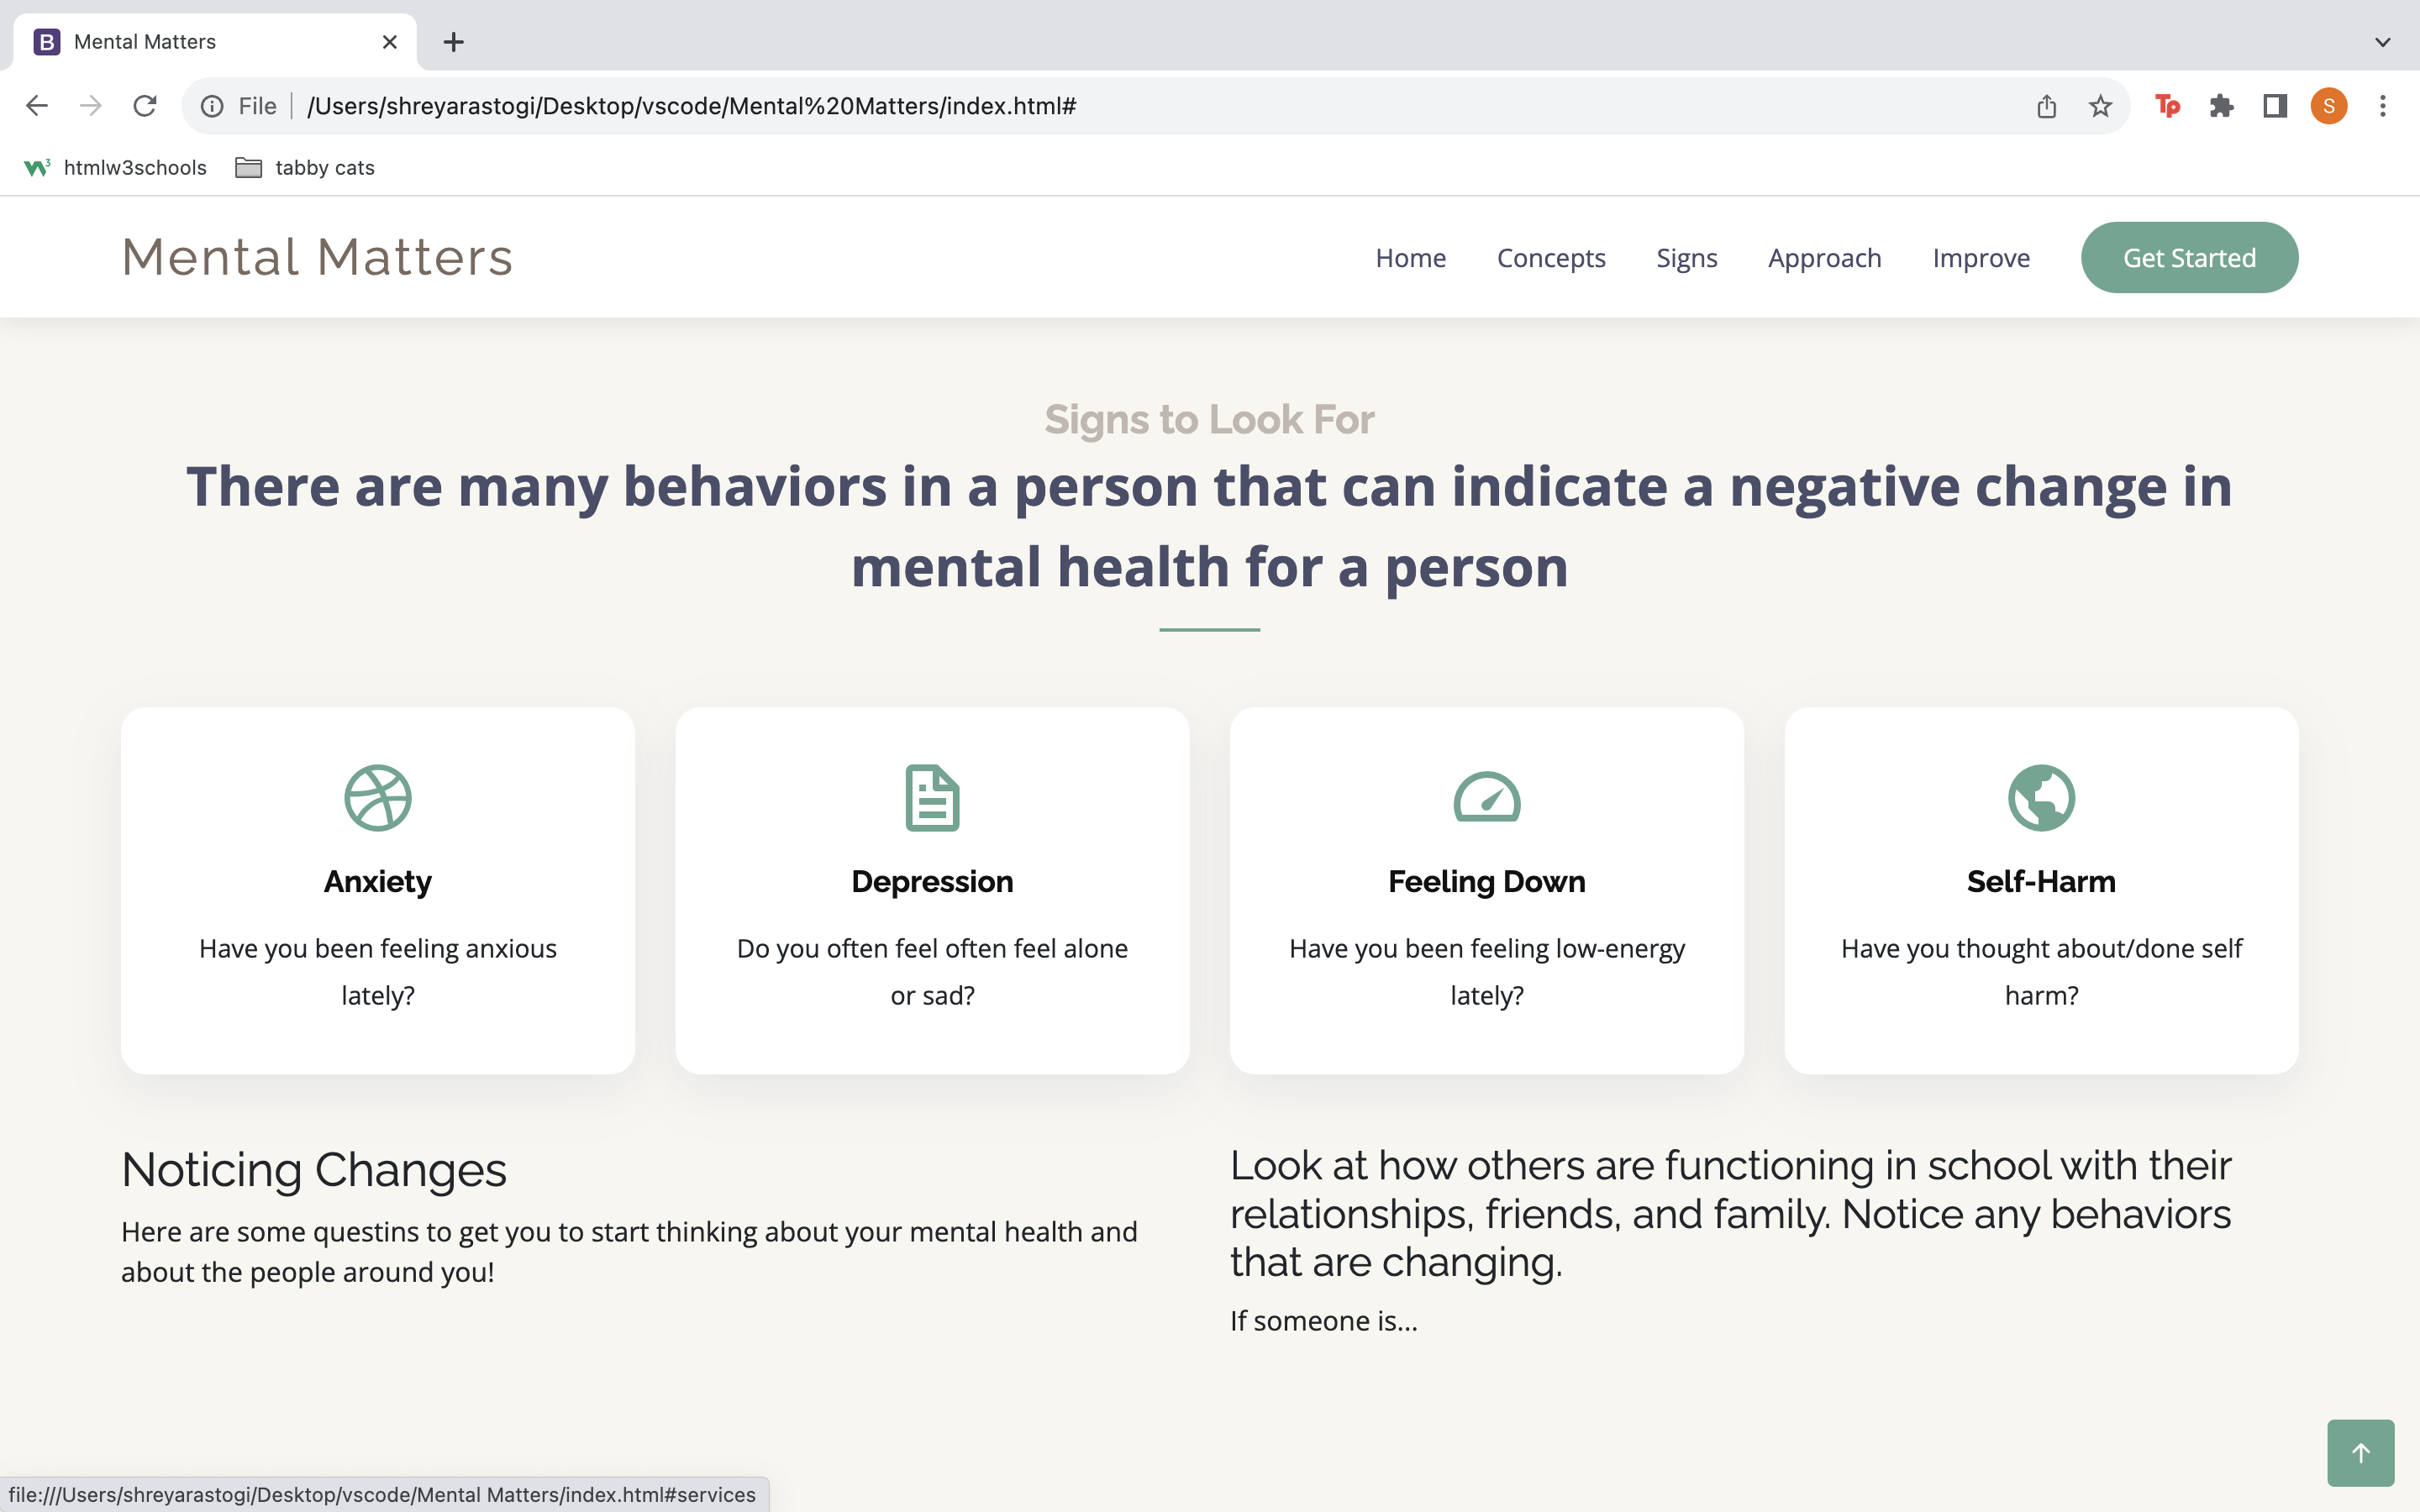Open the Chrome three-dot menu
2420x1512 pixels.
pyautogui.click(x=2382, y=106)
